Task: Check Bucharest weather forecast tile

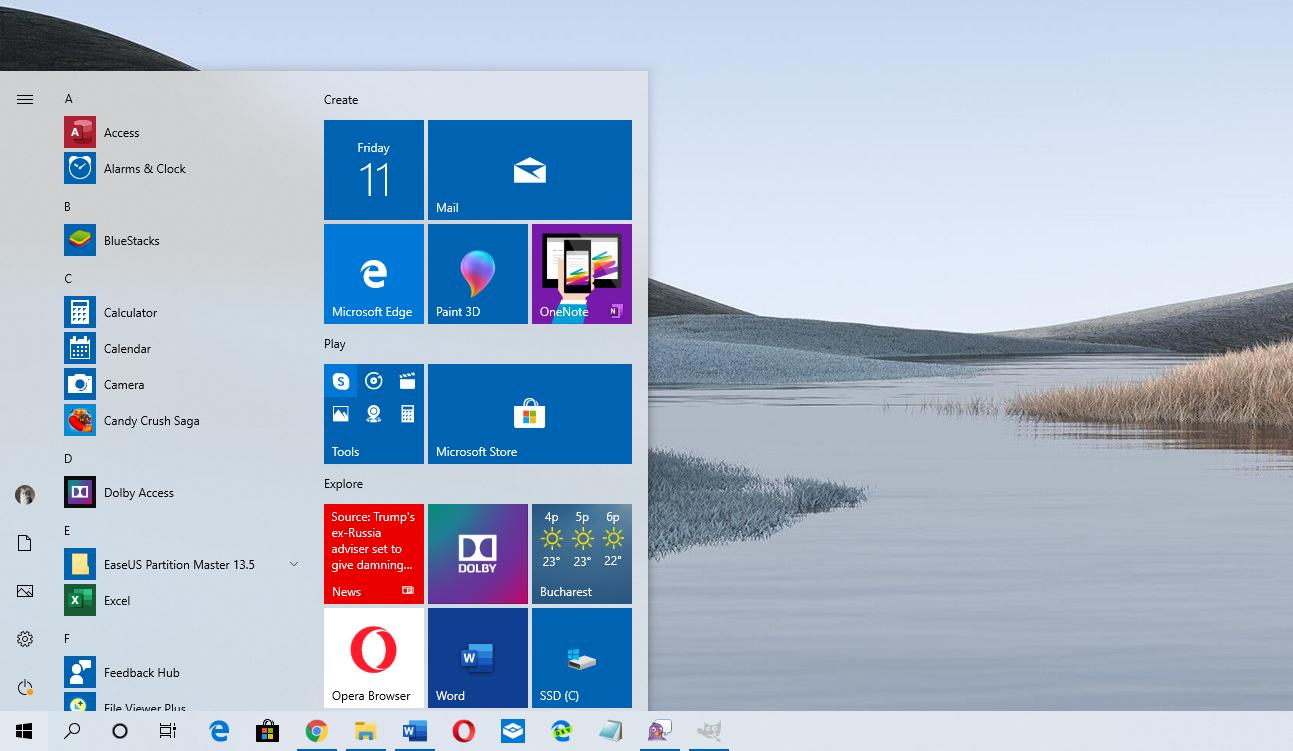Action: (582, 554)
